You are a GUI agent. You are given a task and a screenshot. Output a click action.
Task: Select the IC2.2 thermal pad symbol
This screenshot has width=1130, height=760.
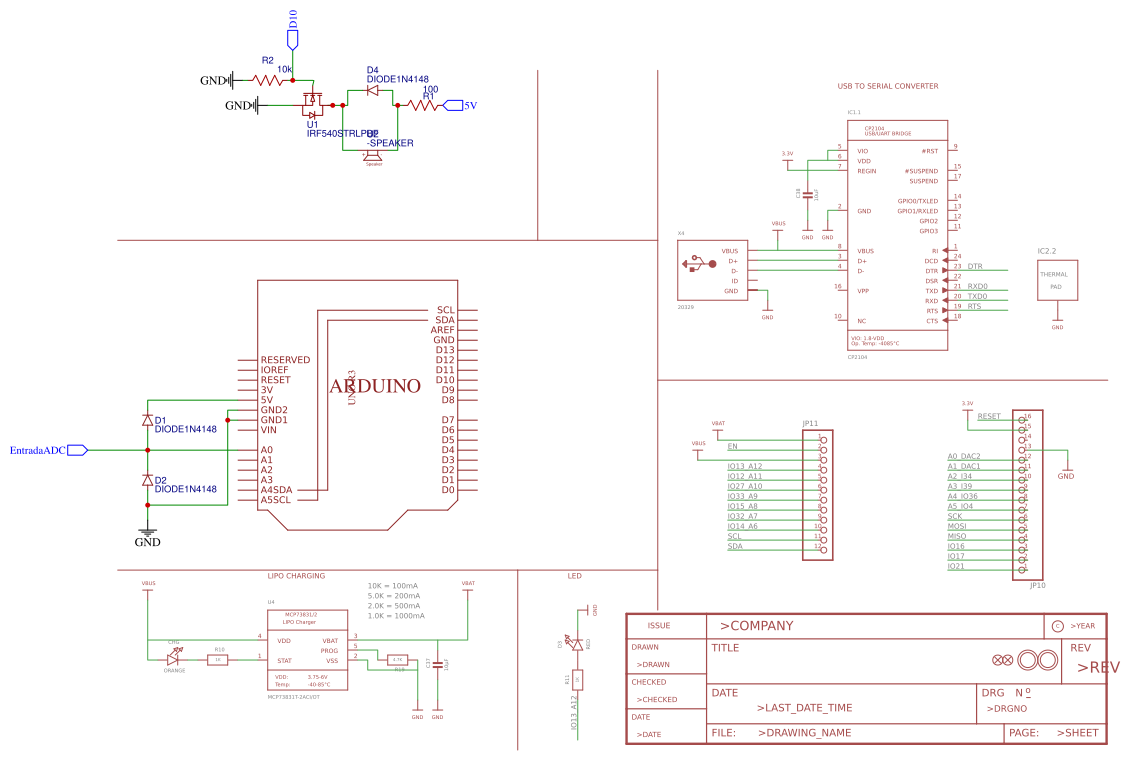[x=1057, y=280]
